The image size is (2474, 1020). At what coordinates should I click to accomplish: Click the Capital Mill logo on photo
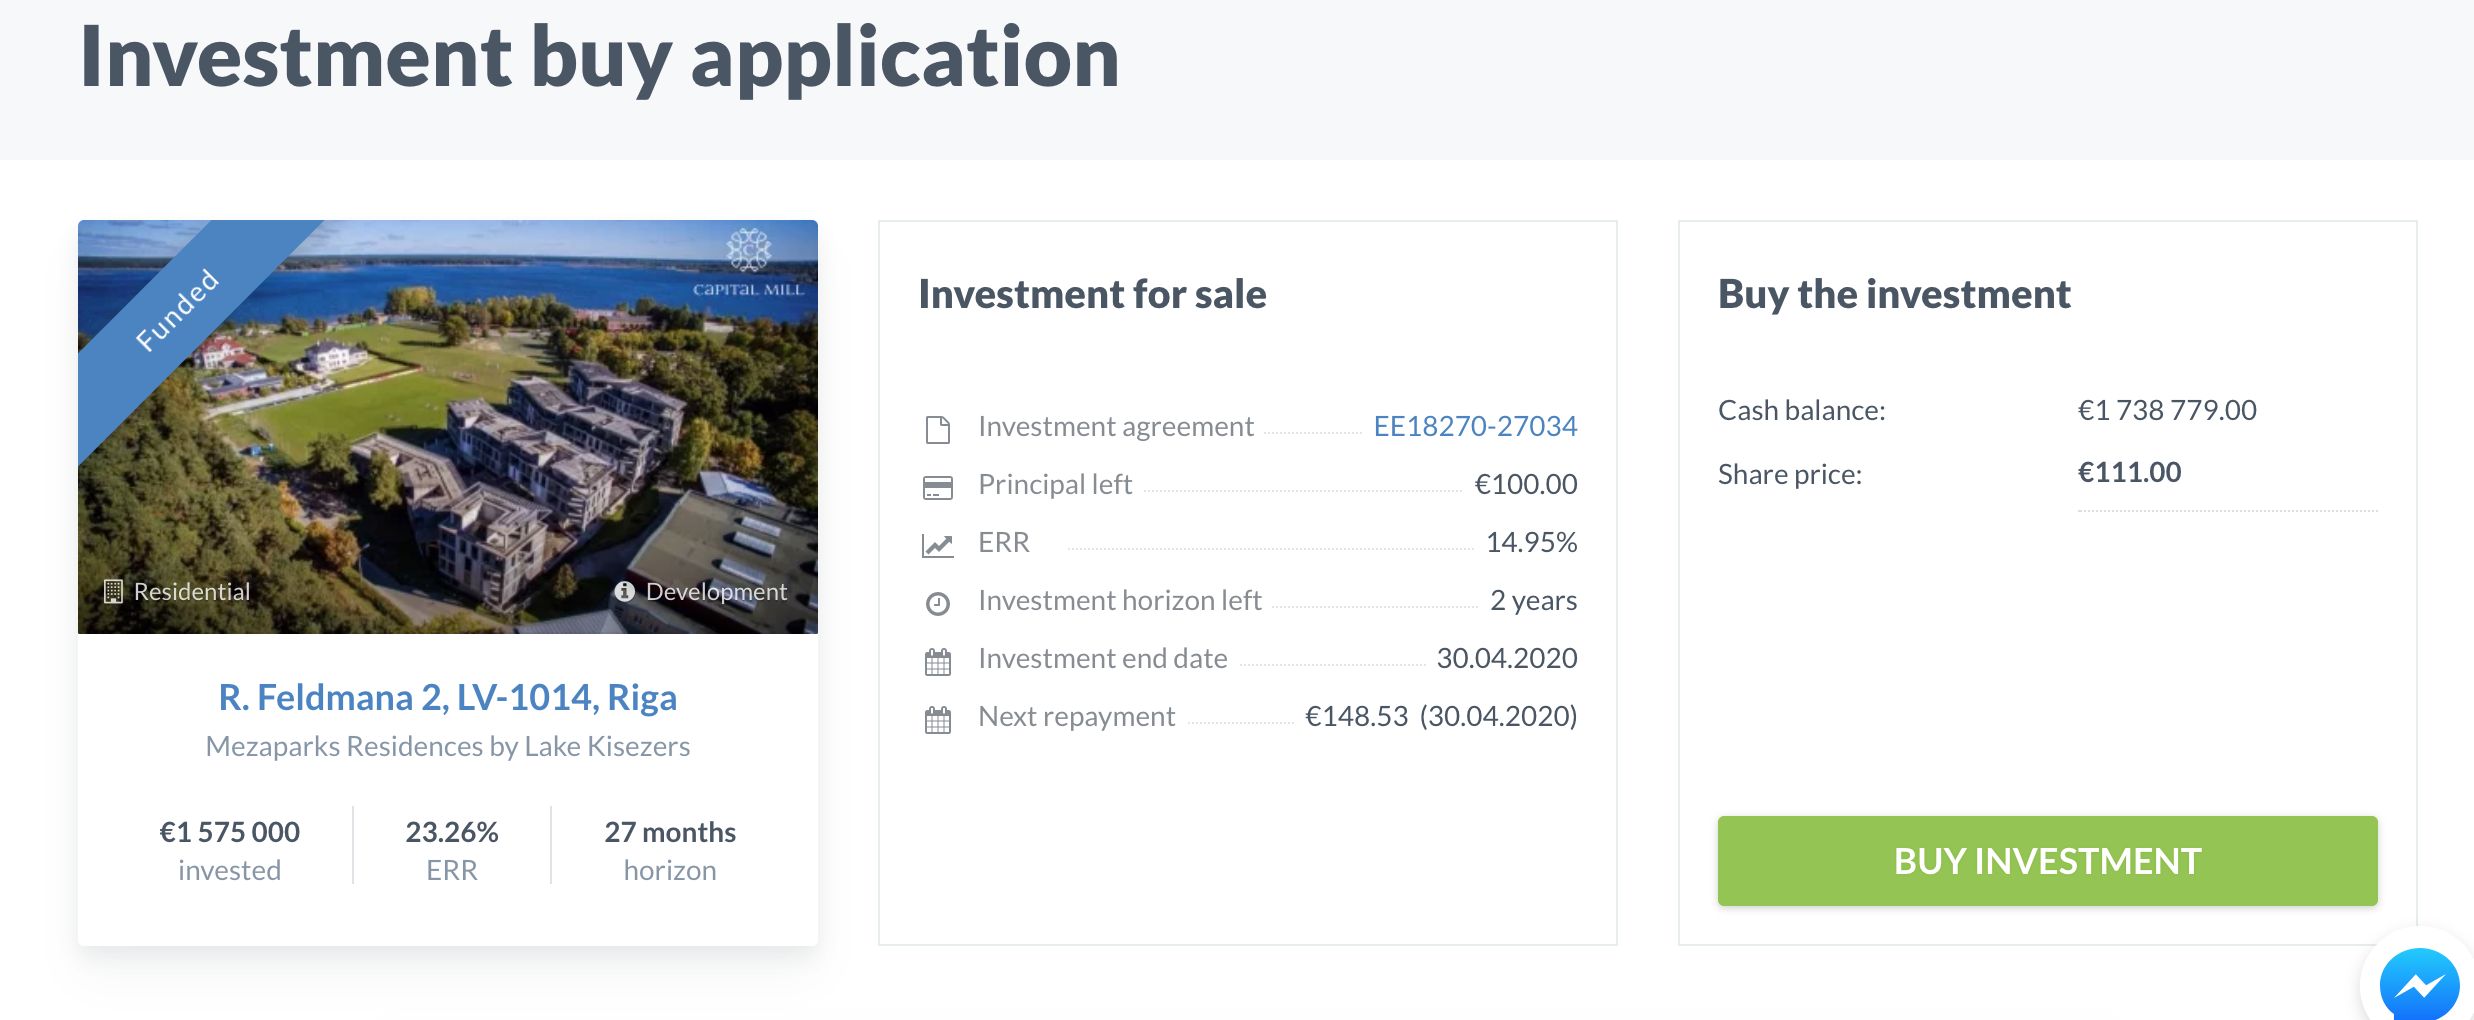click(x=749, y=264)
